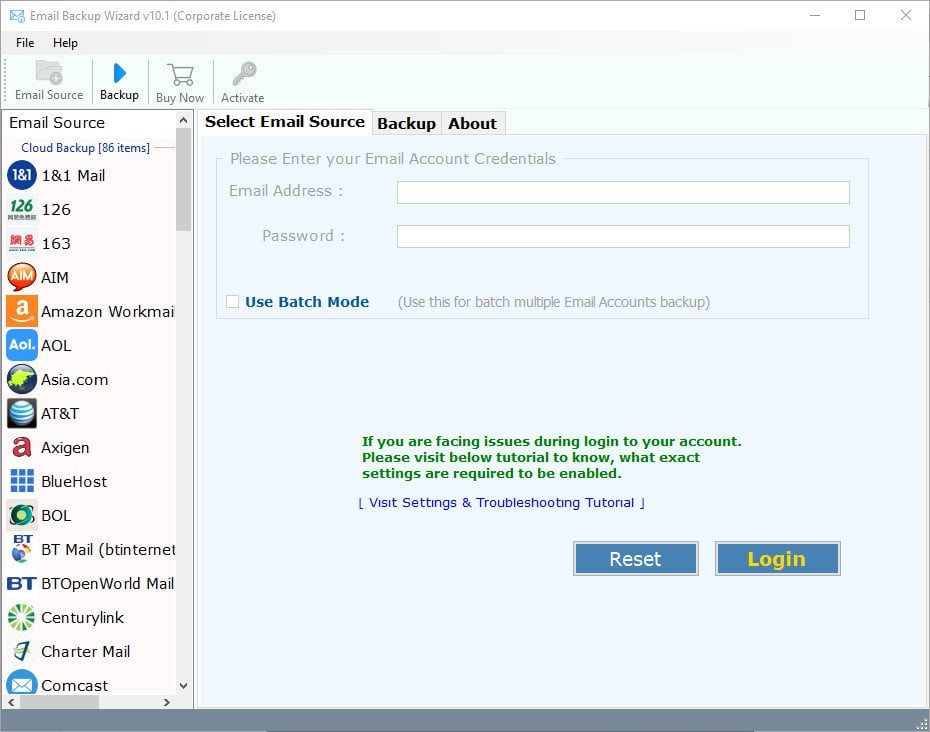Click inside the Email Address field
Screen dimensions: 930x732
tap(622, 192)
